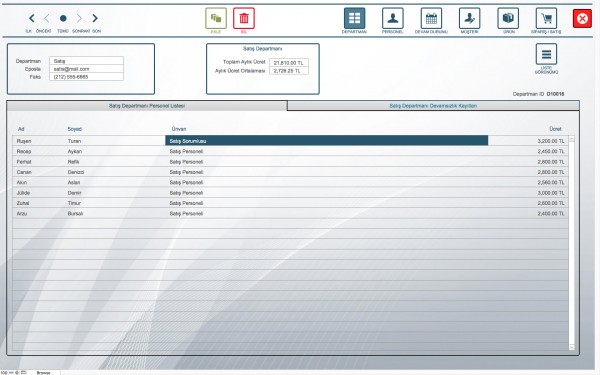The height and width of the screenshot is (375, 600).
Task: Select the first name Arzu
Action: click(22, 214)
